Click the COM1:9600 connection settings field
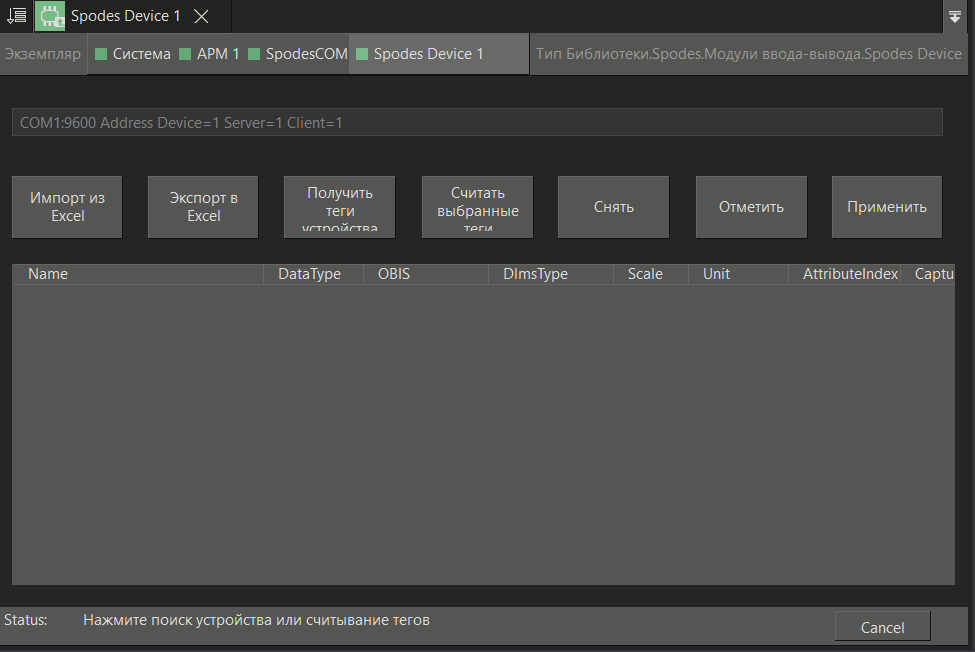Viewport: 975px width, 652px height. [476, 121]
